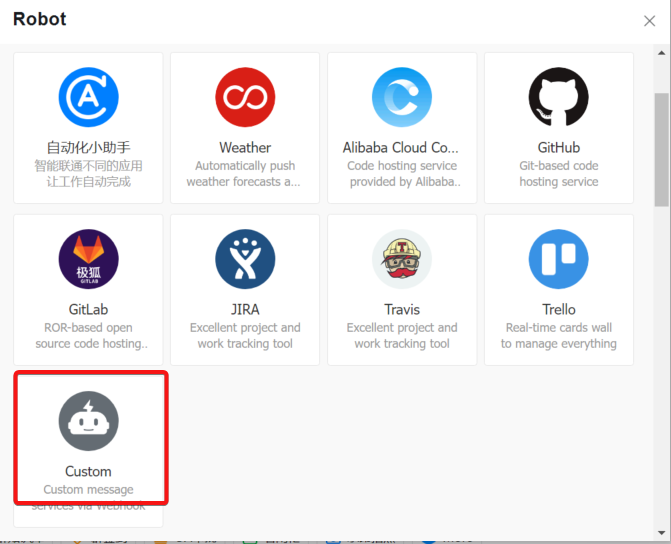671x544 pixels.
Task: Click the 'Custom' robot name label
Action: pyautogui.click(x=88, y=472)
